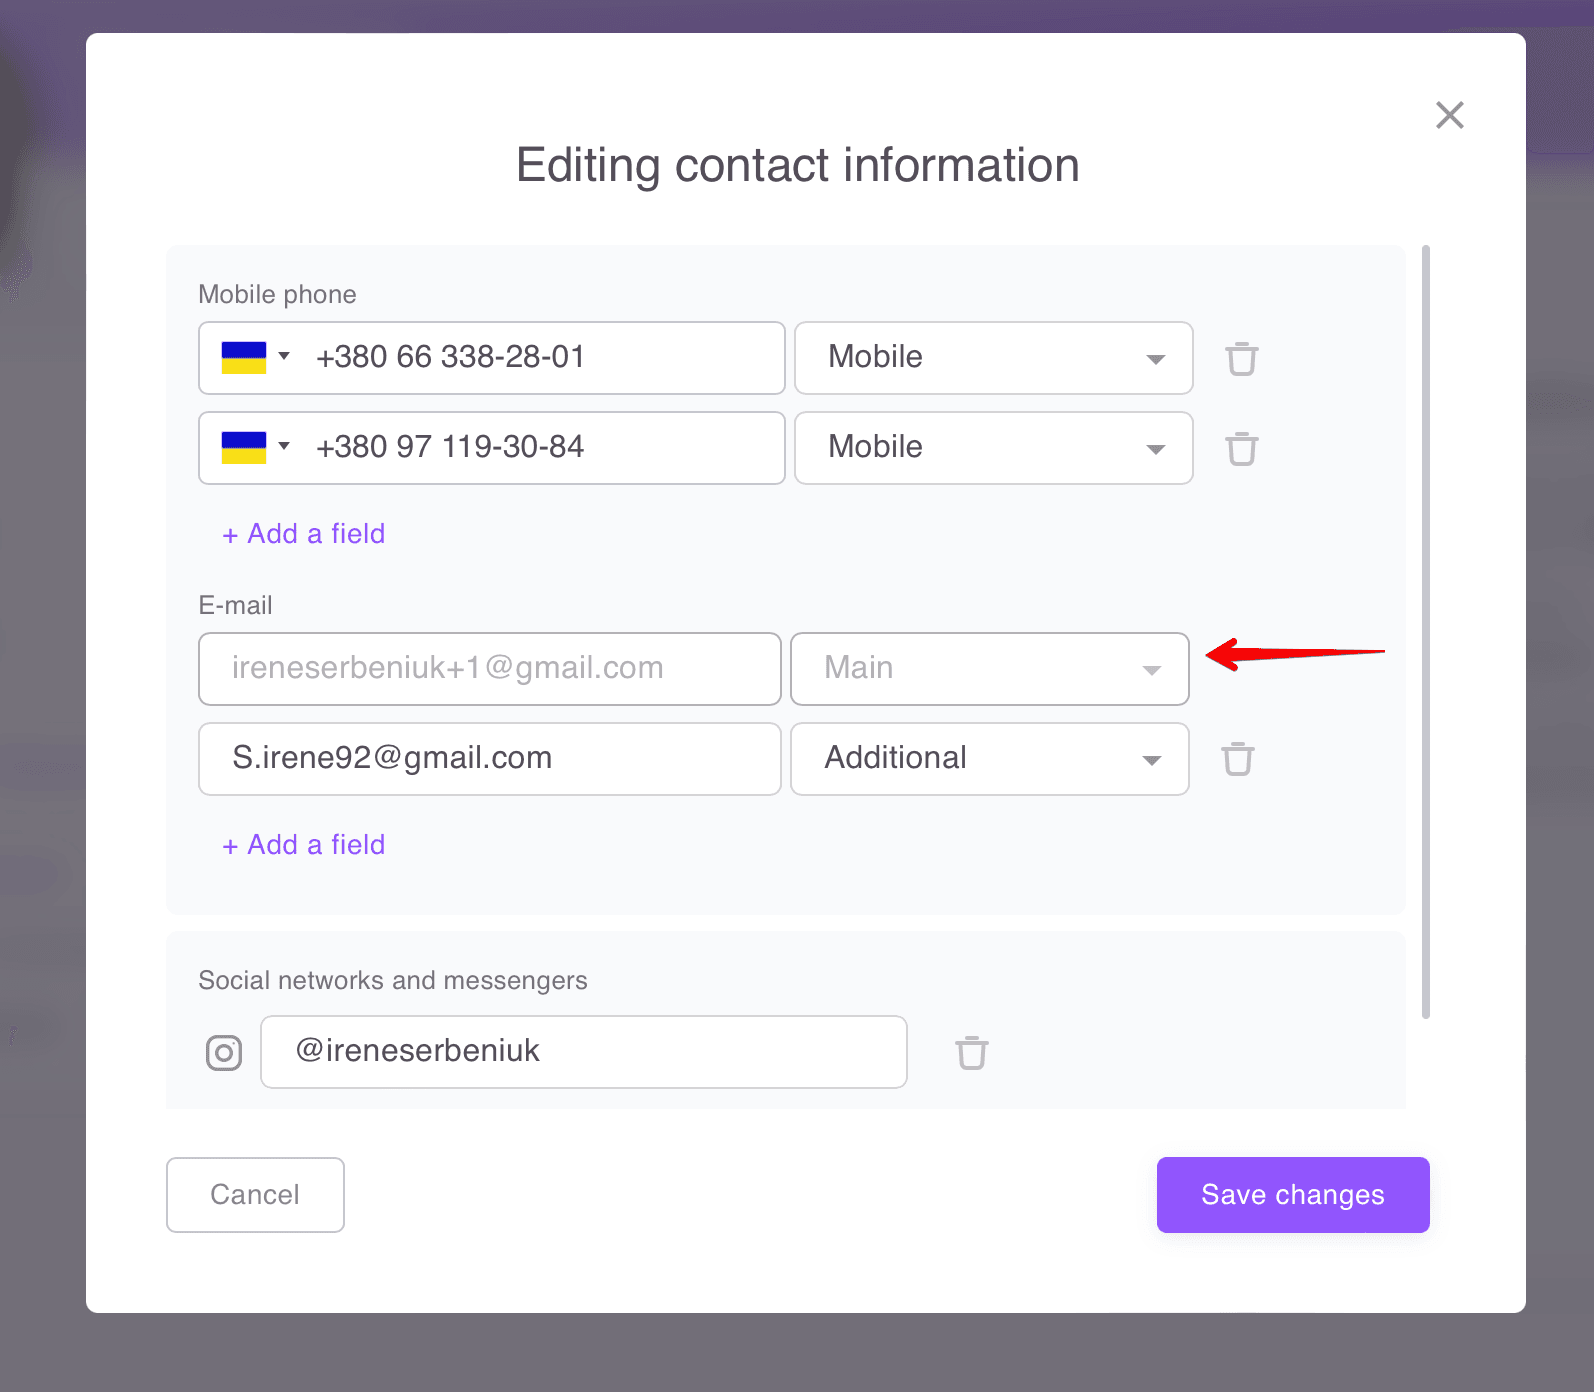The image size is (1594, 1392).
Task: Click the dialog's vertical scrollbar
Action: tap(1425, 630)
